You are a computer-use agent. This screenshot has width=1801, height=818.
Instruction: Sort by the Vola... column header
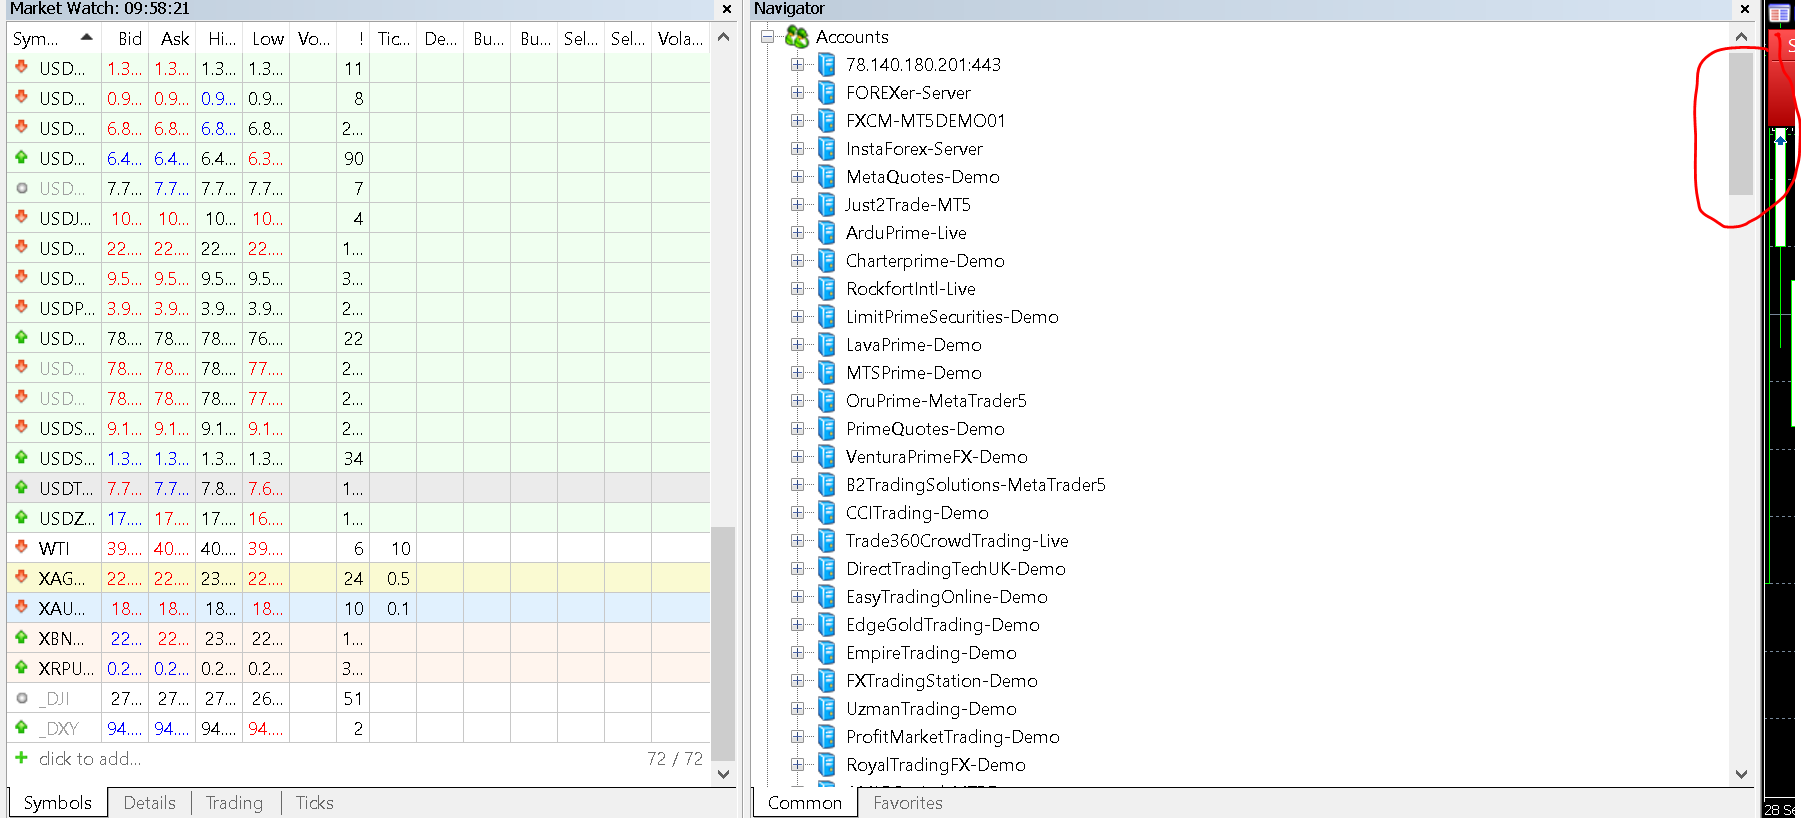(x=681, y=39)
